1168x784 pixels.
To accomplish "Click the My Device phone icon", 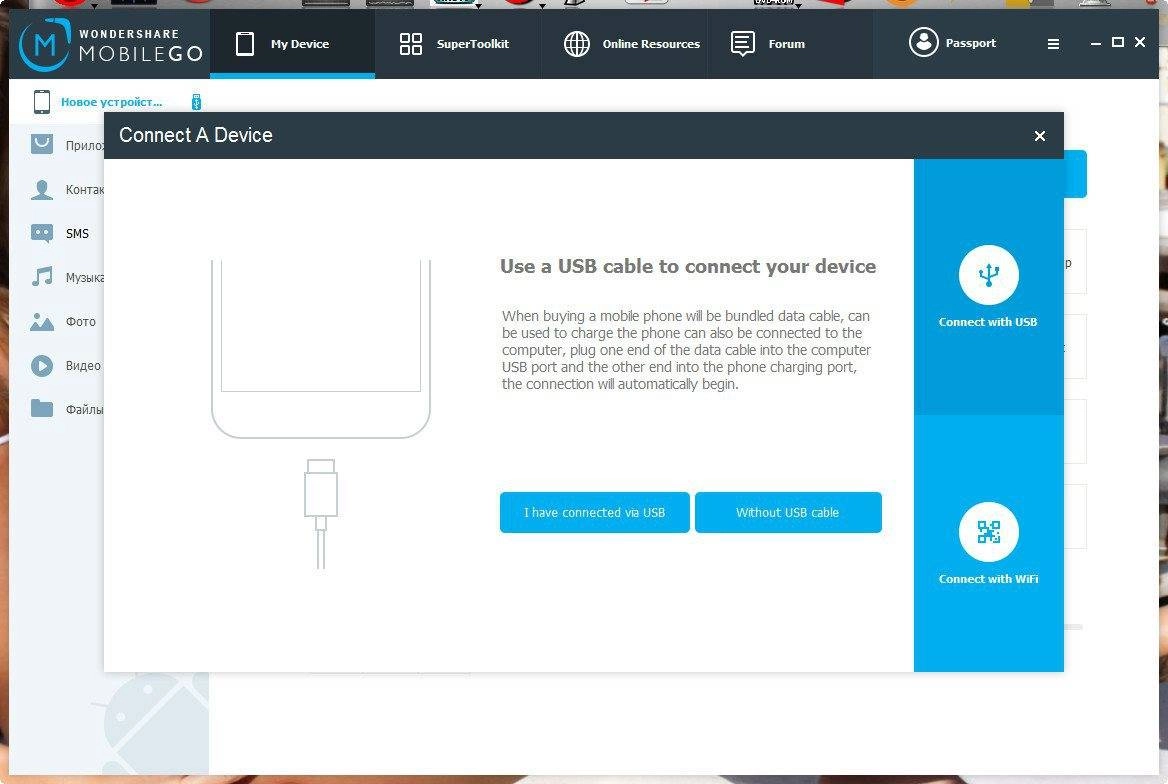I will click(x=245, y=44).
